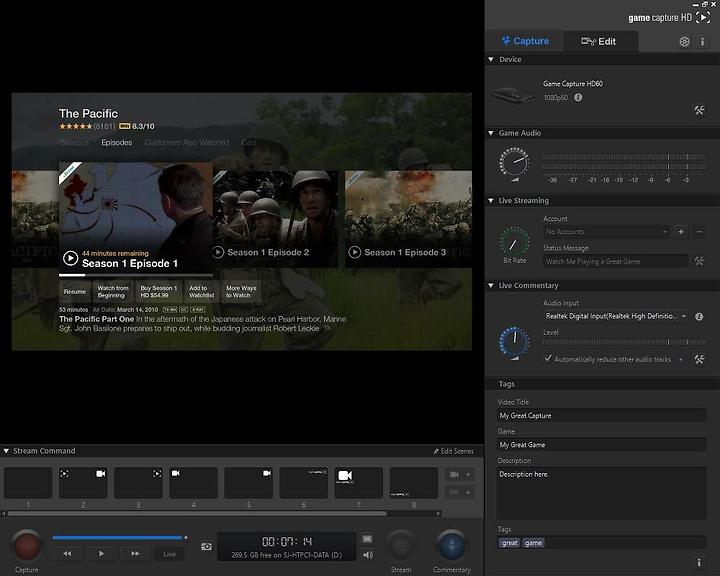Image resolution: width=720 pixels, height=576 pixels.
Task: Open Live Commentary settings tools icon
Action: (699, 359)
